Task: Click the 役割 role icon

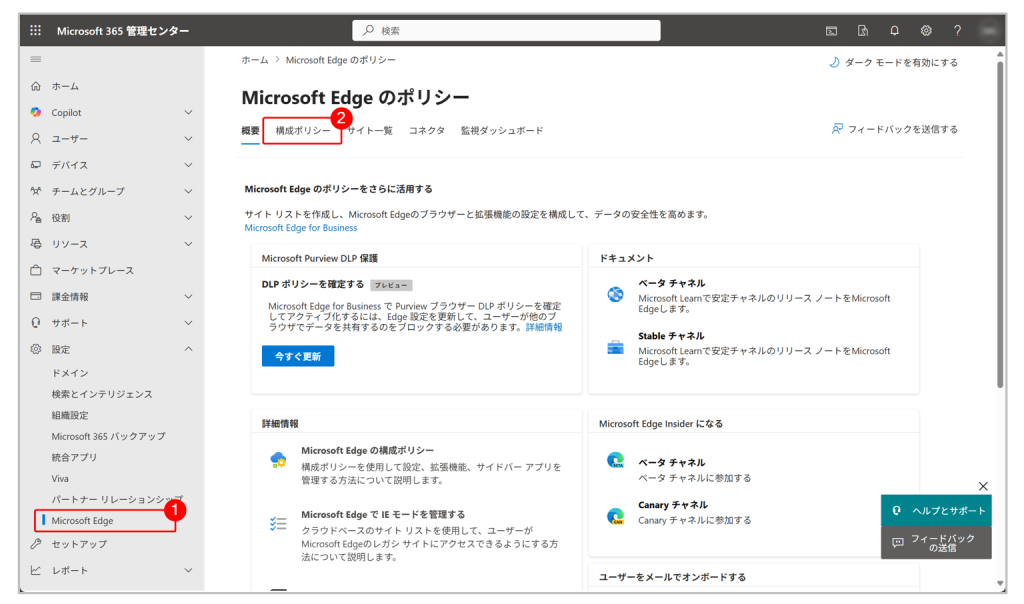Action: coord(36,217)
